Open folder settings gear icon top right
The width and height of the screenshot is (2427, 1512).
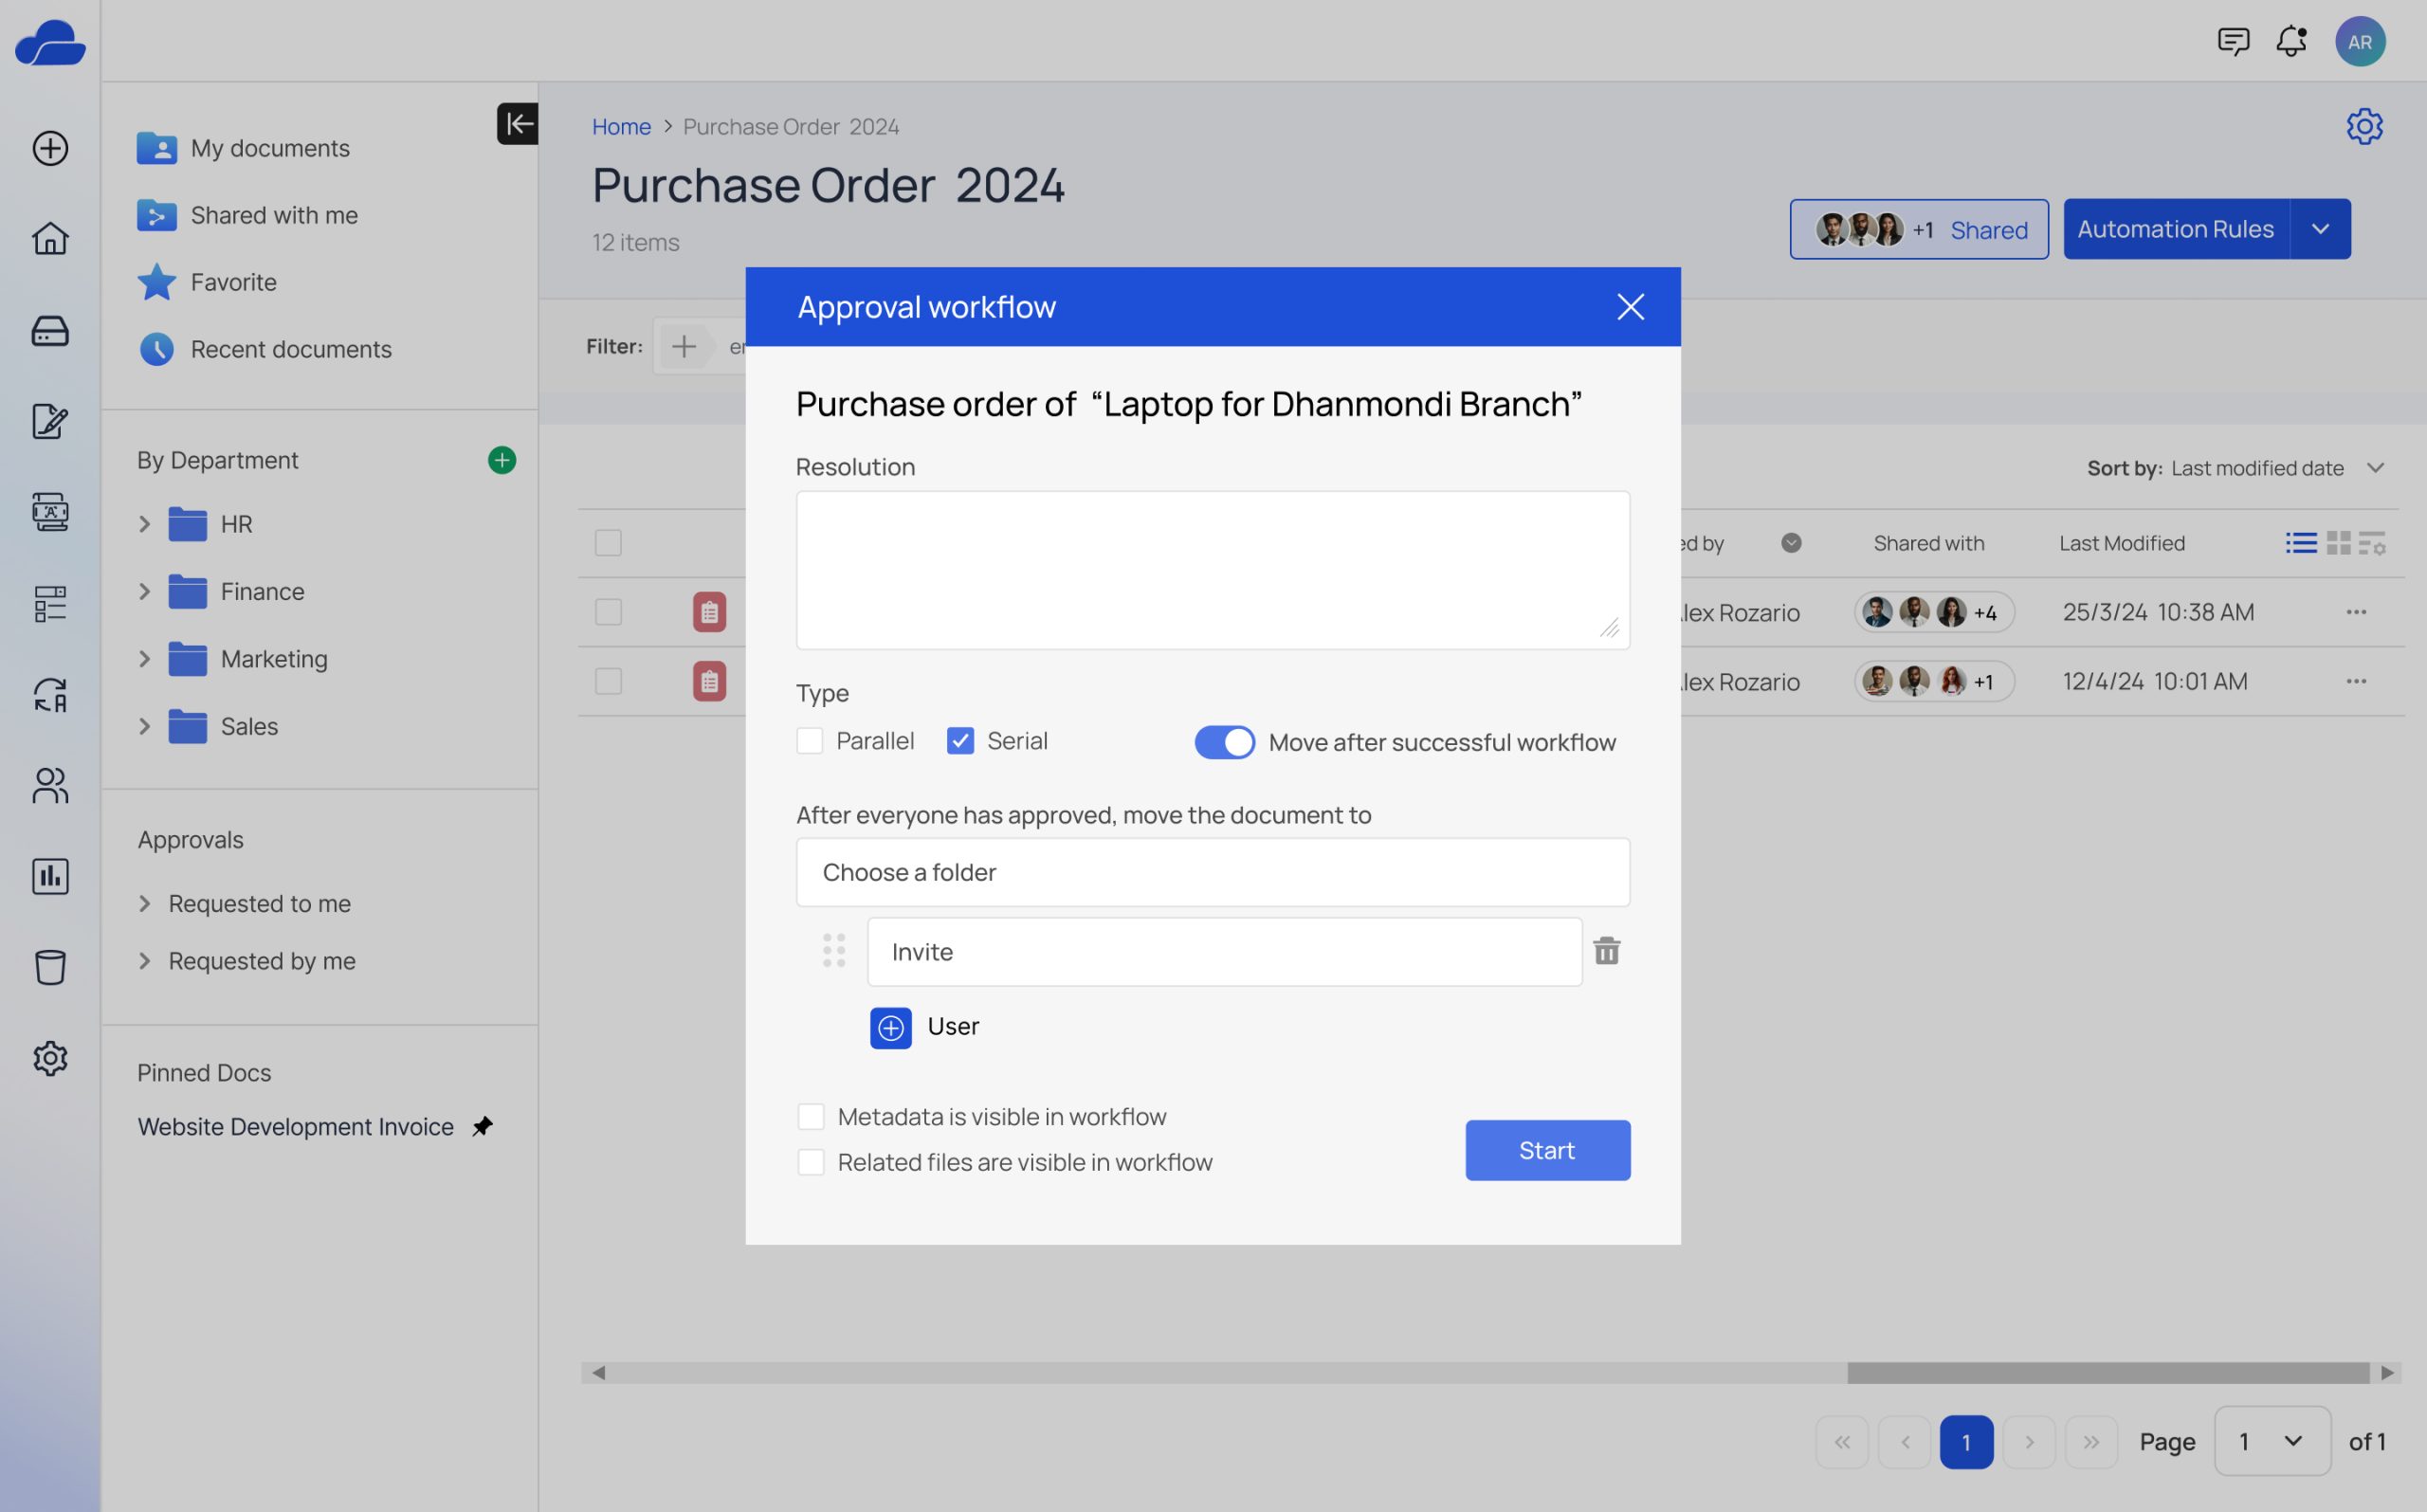click(x=2364, y=127)
